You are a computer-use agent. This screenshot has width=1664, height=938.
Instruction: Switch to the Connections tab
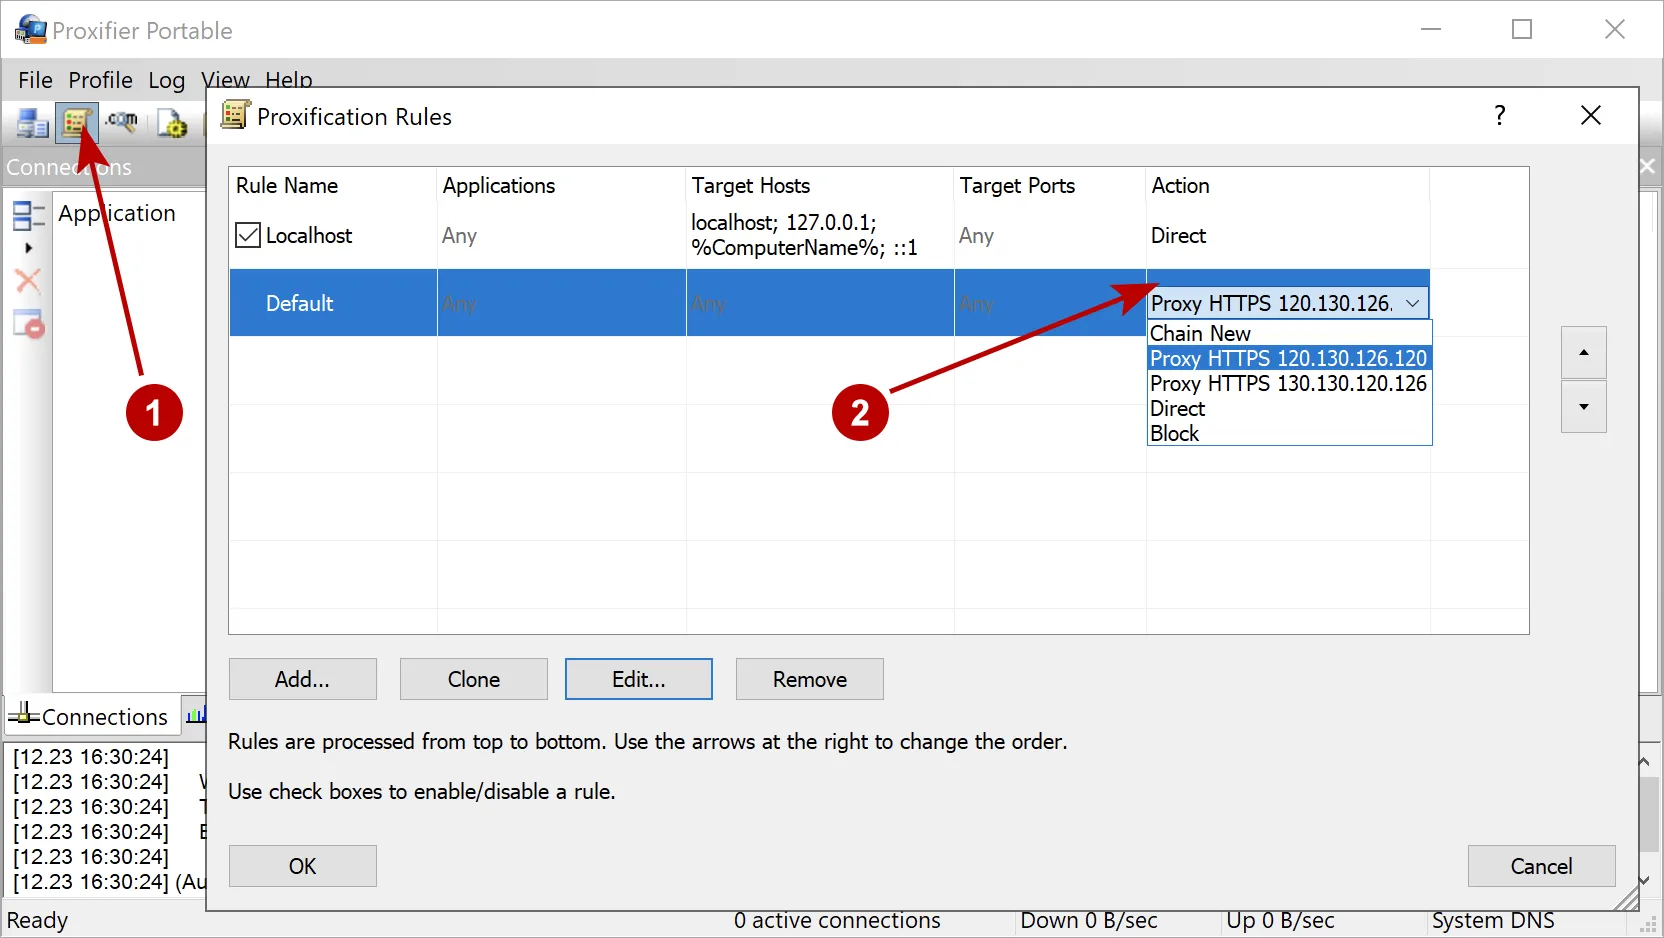(90, 716)
